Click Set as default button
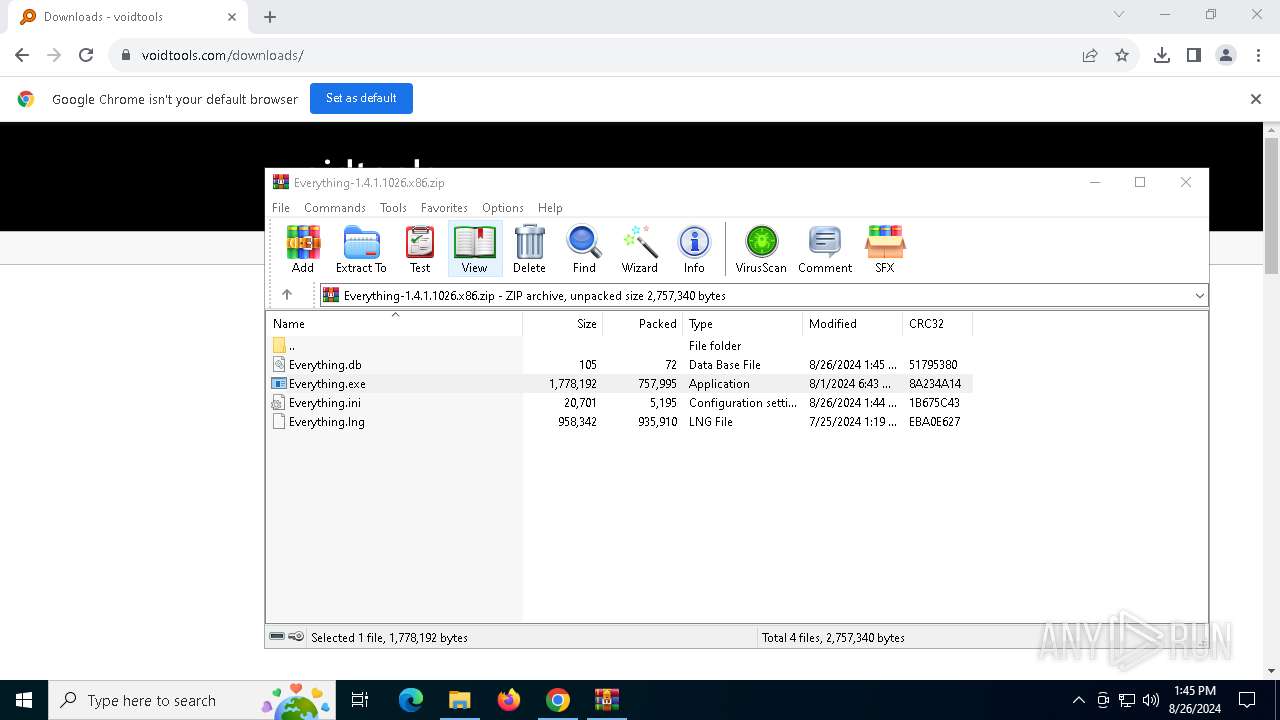The width and height of the screenshot is (1280, 720). (x=361, y=98)
